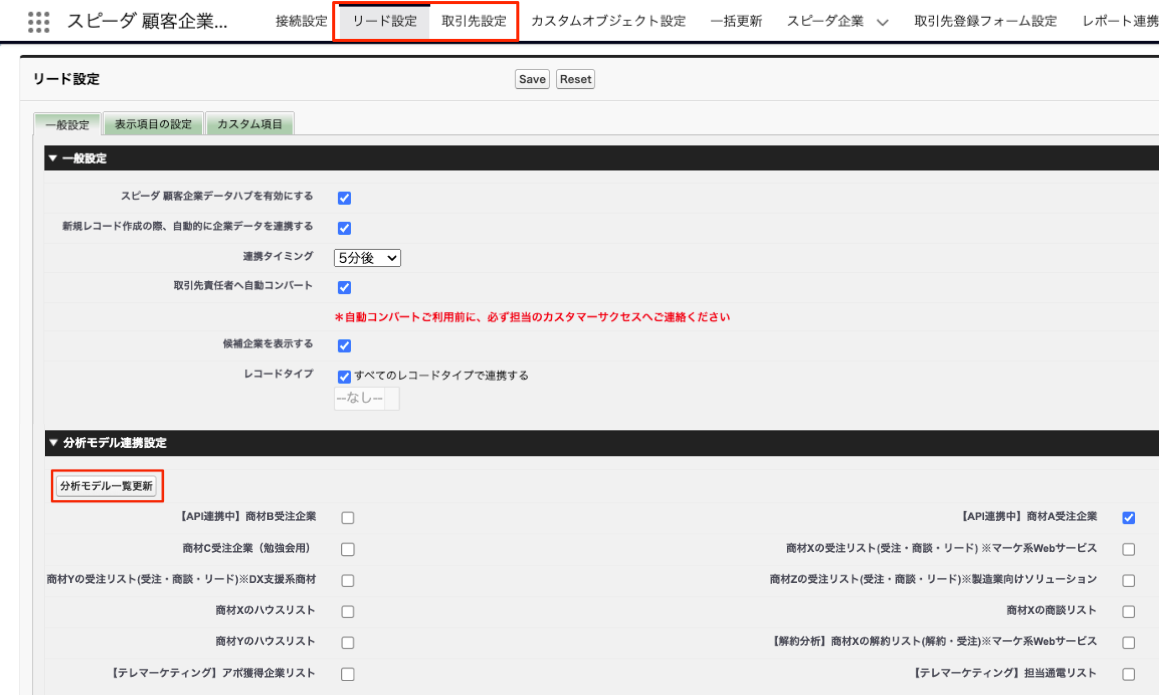Open the 連携タイミング dropdown

[x=367, y=258]
